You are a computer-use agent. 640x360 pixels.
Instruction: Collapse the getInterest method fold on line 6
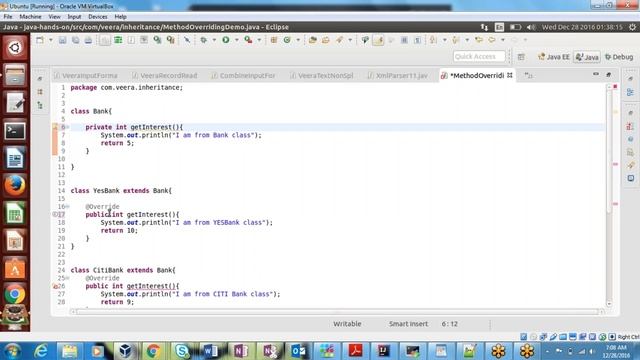tap(68, 127)
